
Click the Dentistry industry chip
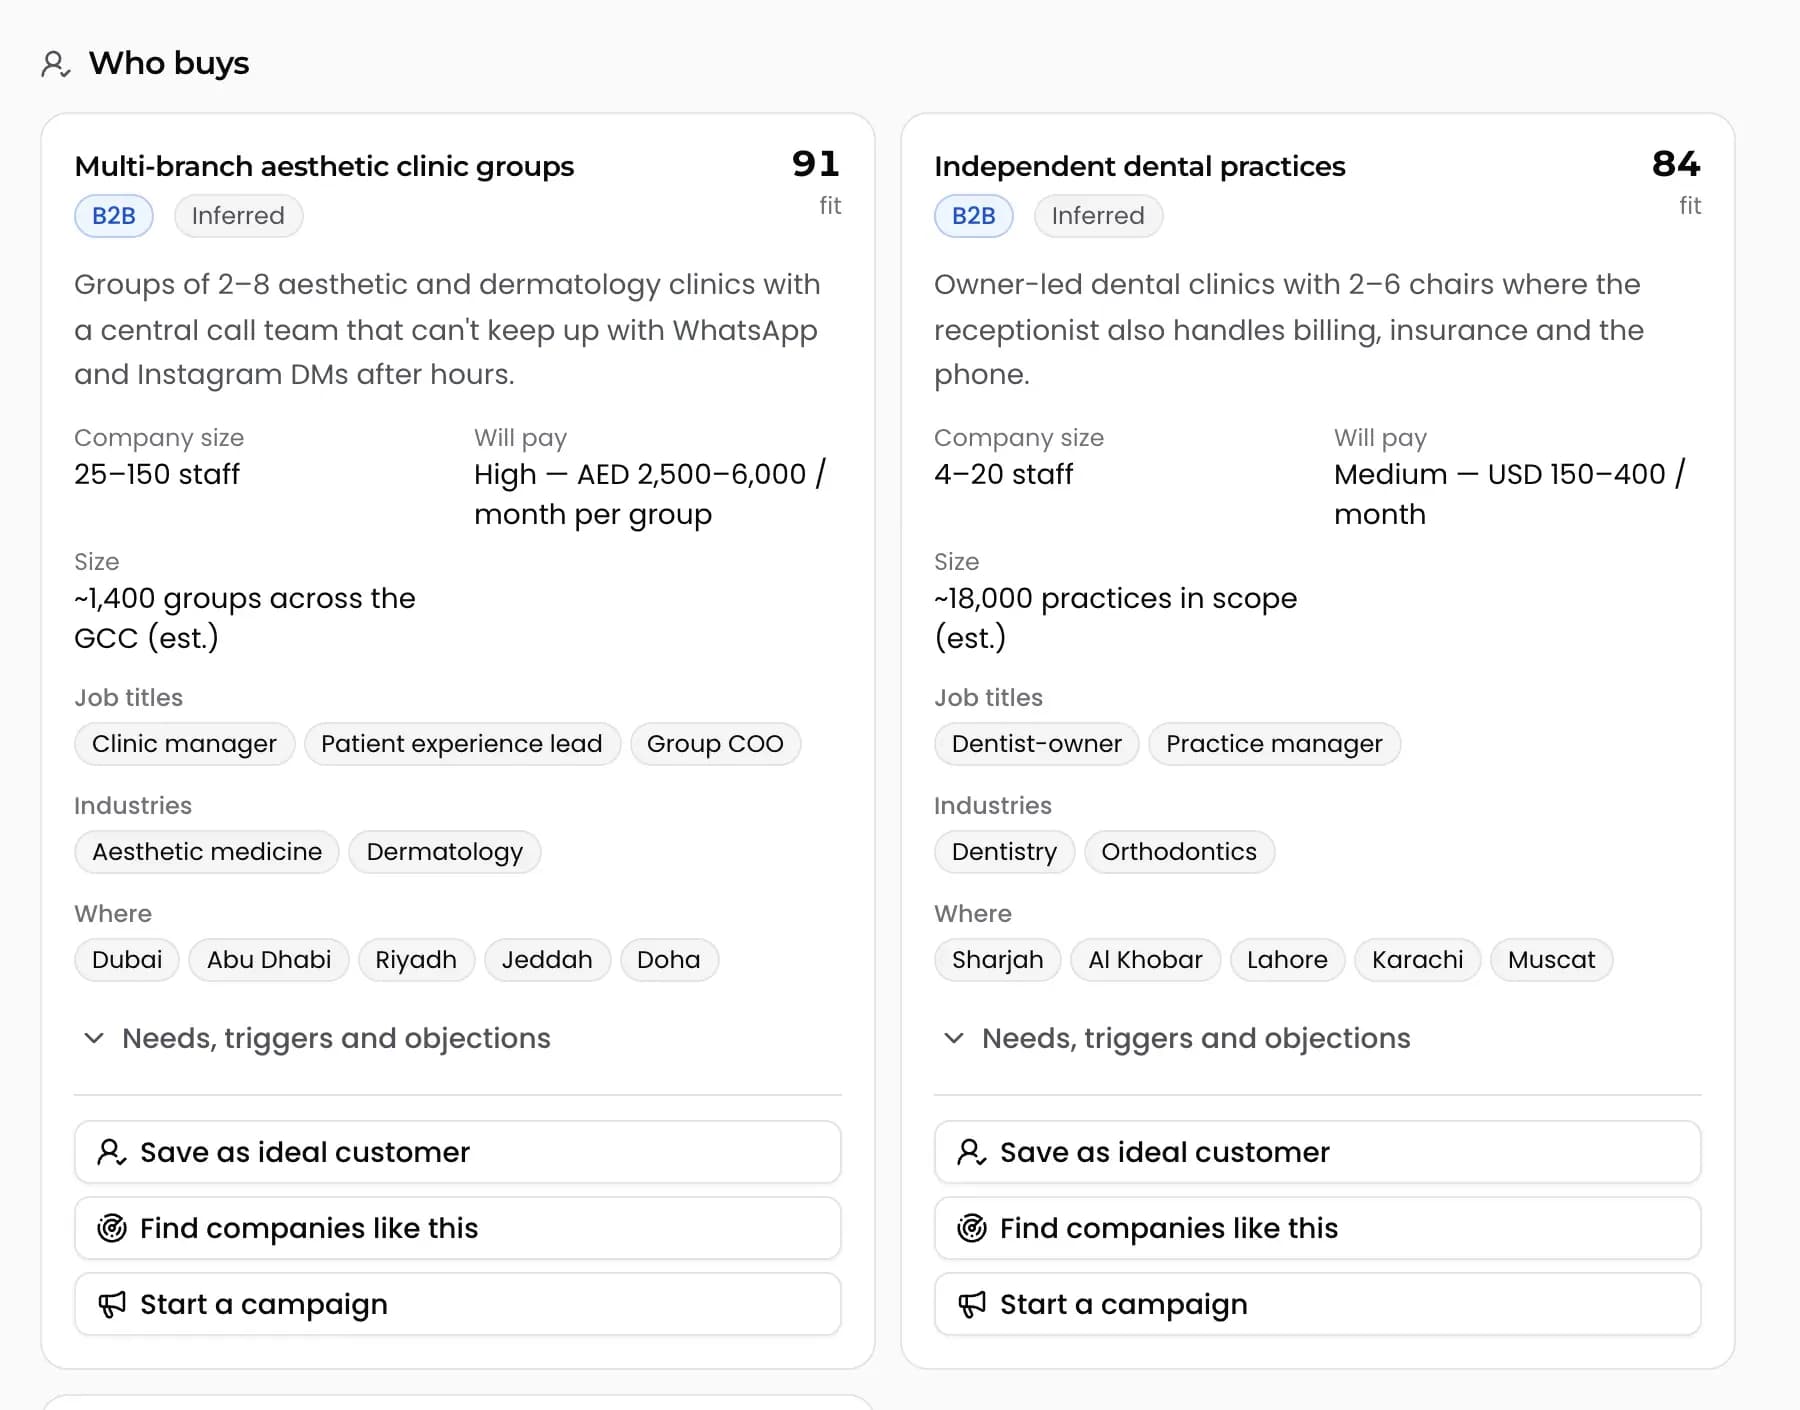click(1004, 852)
